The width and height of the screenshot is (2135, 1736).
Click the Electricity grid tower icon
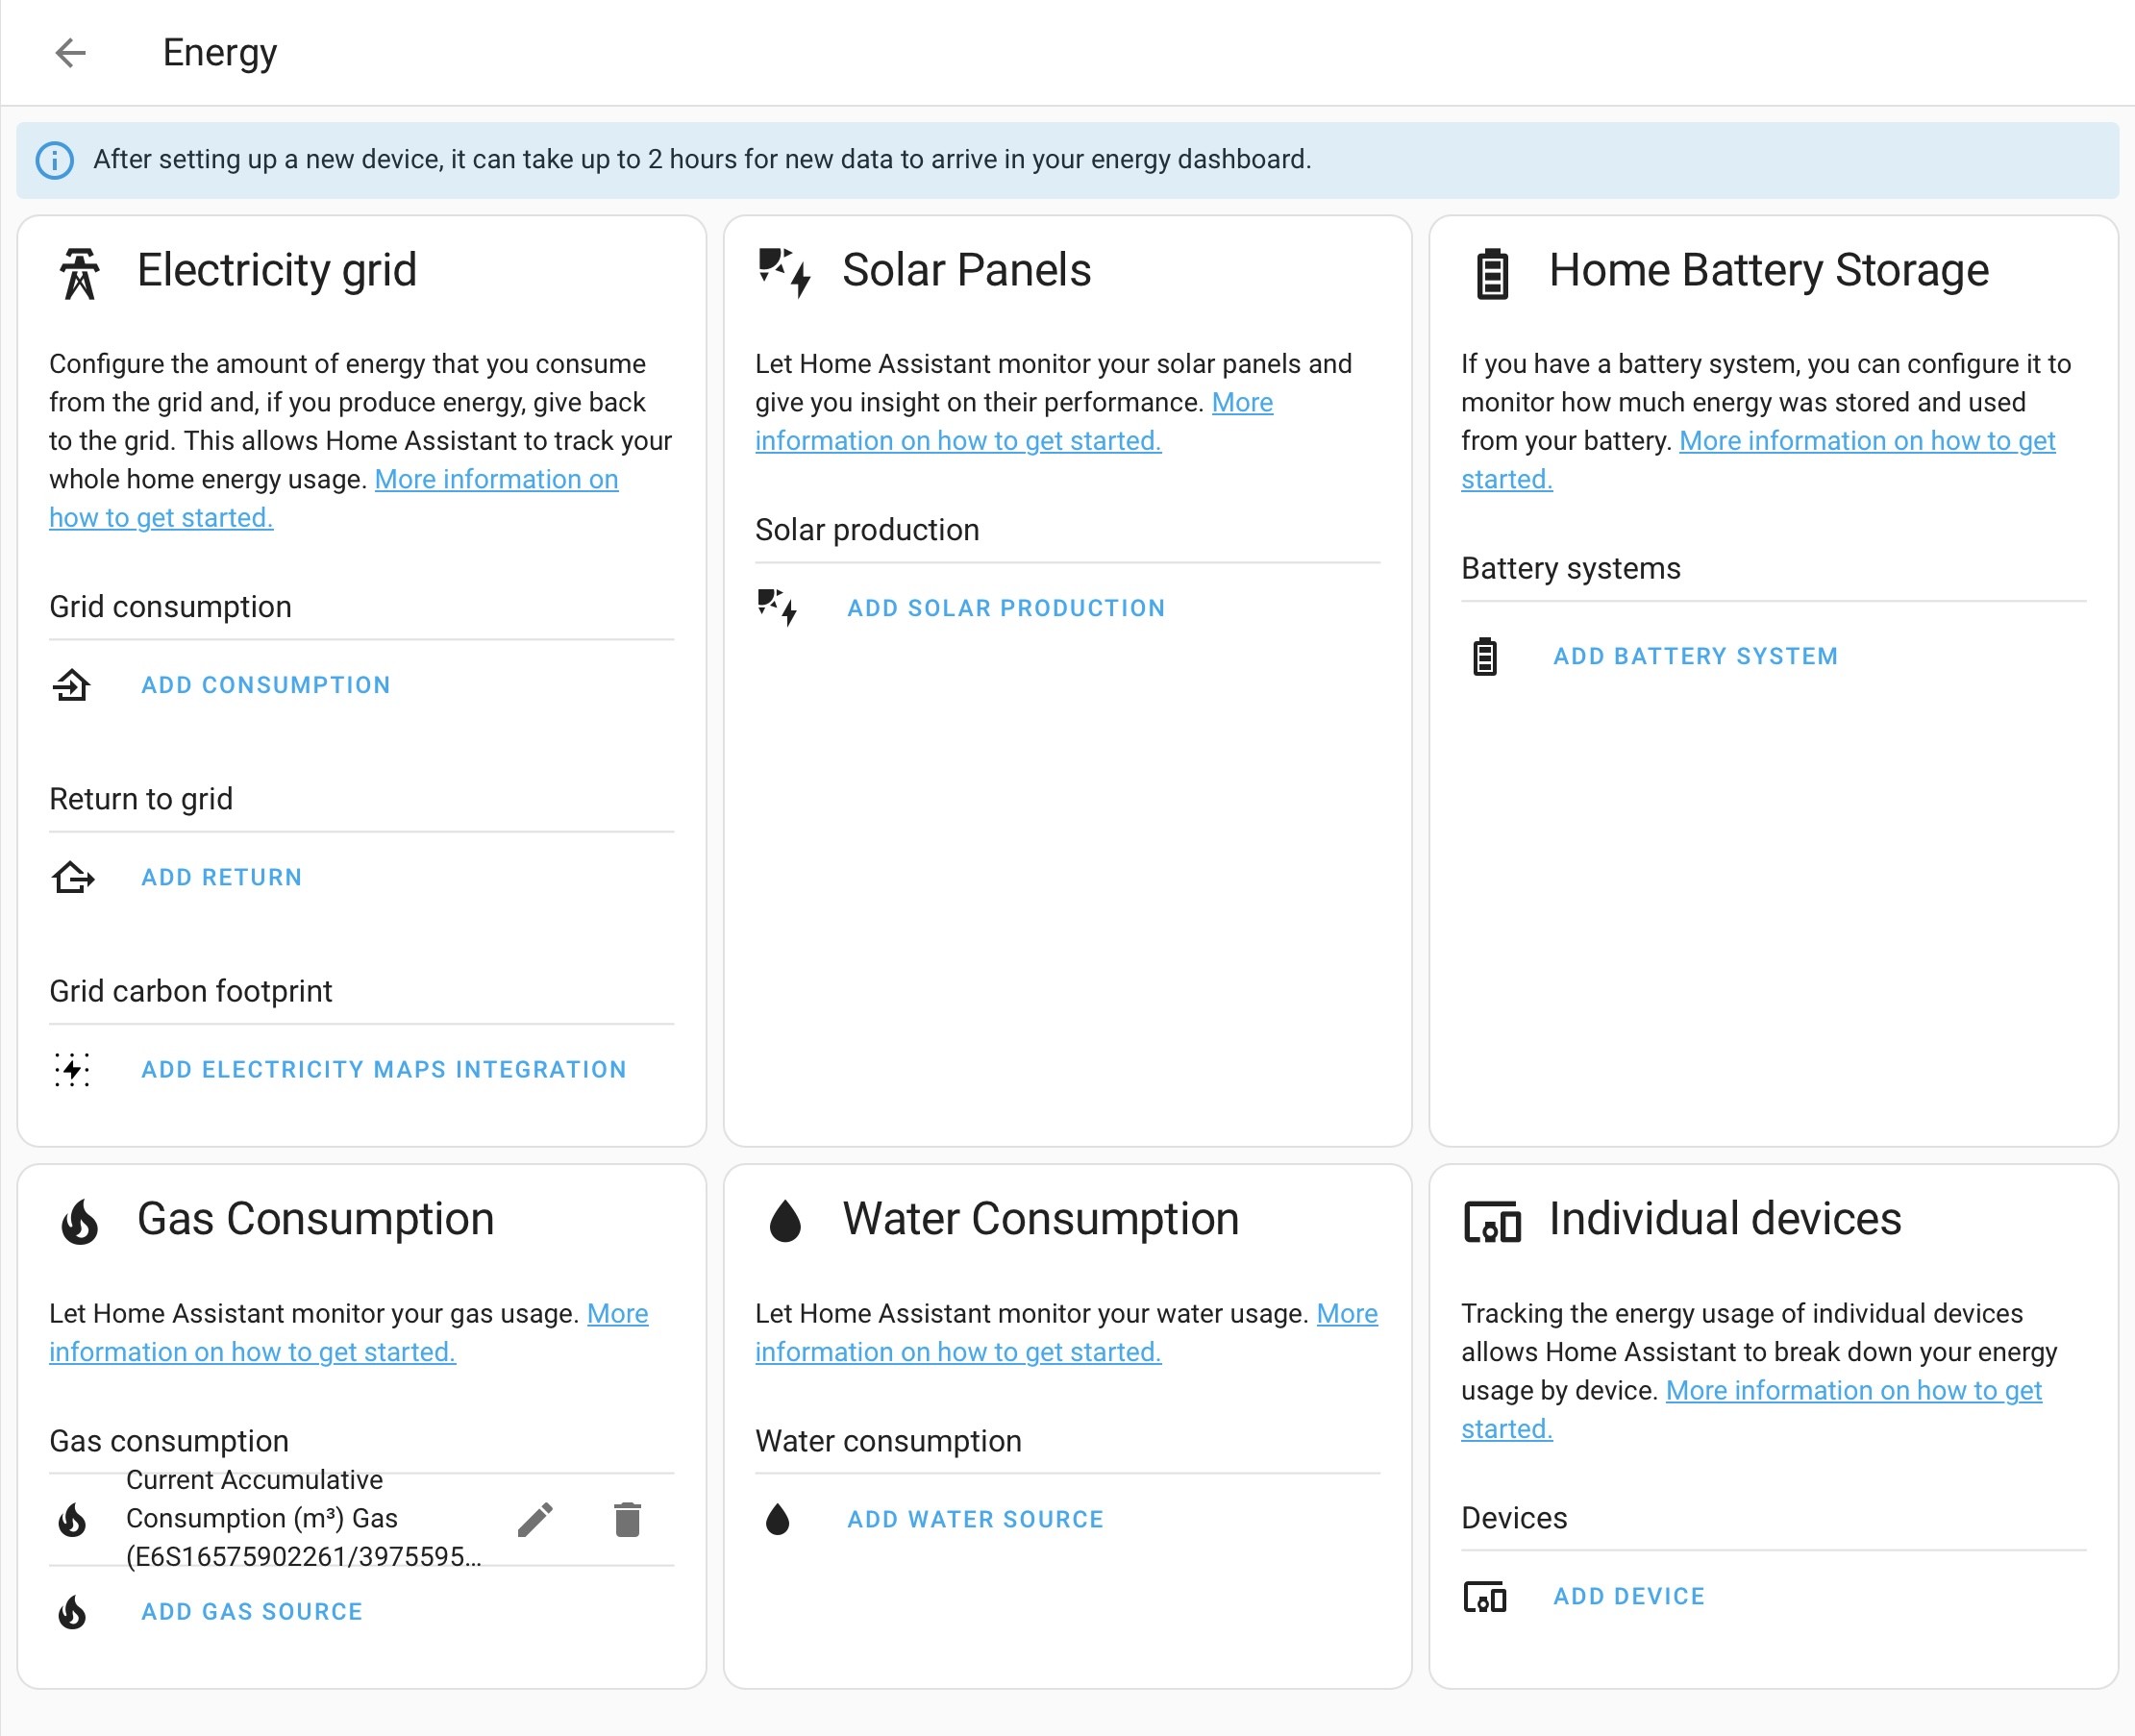point(80,273)
